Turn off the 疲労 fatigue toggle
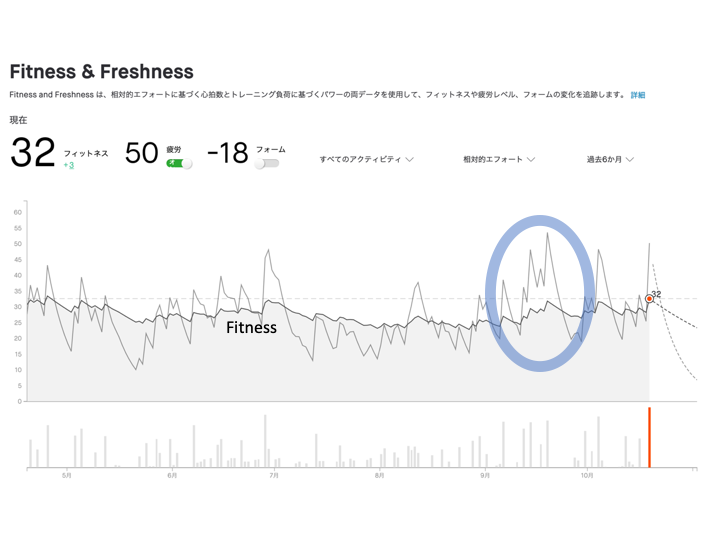This screenshot has height=540, width=720. (x=179, y=163)
